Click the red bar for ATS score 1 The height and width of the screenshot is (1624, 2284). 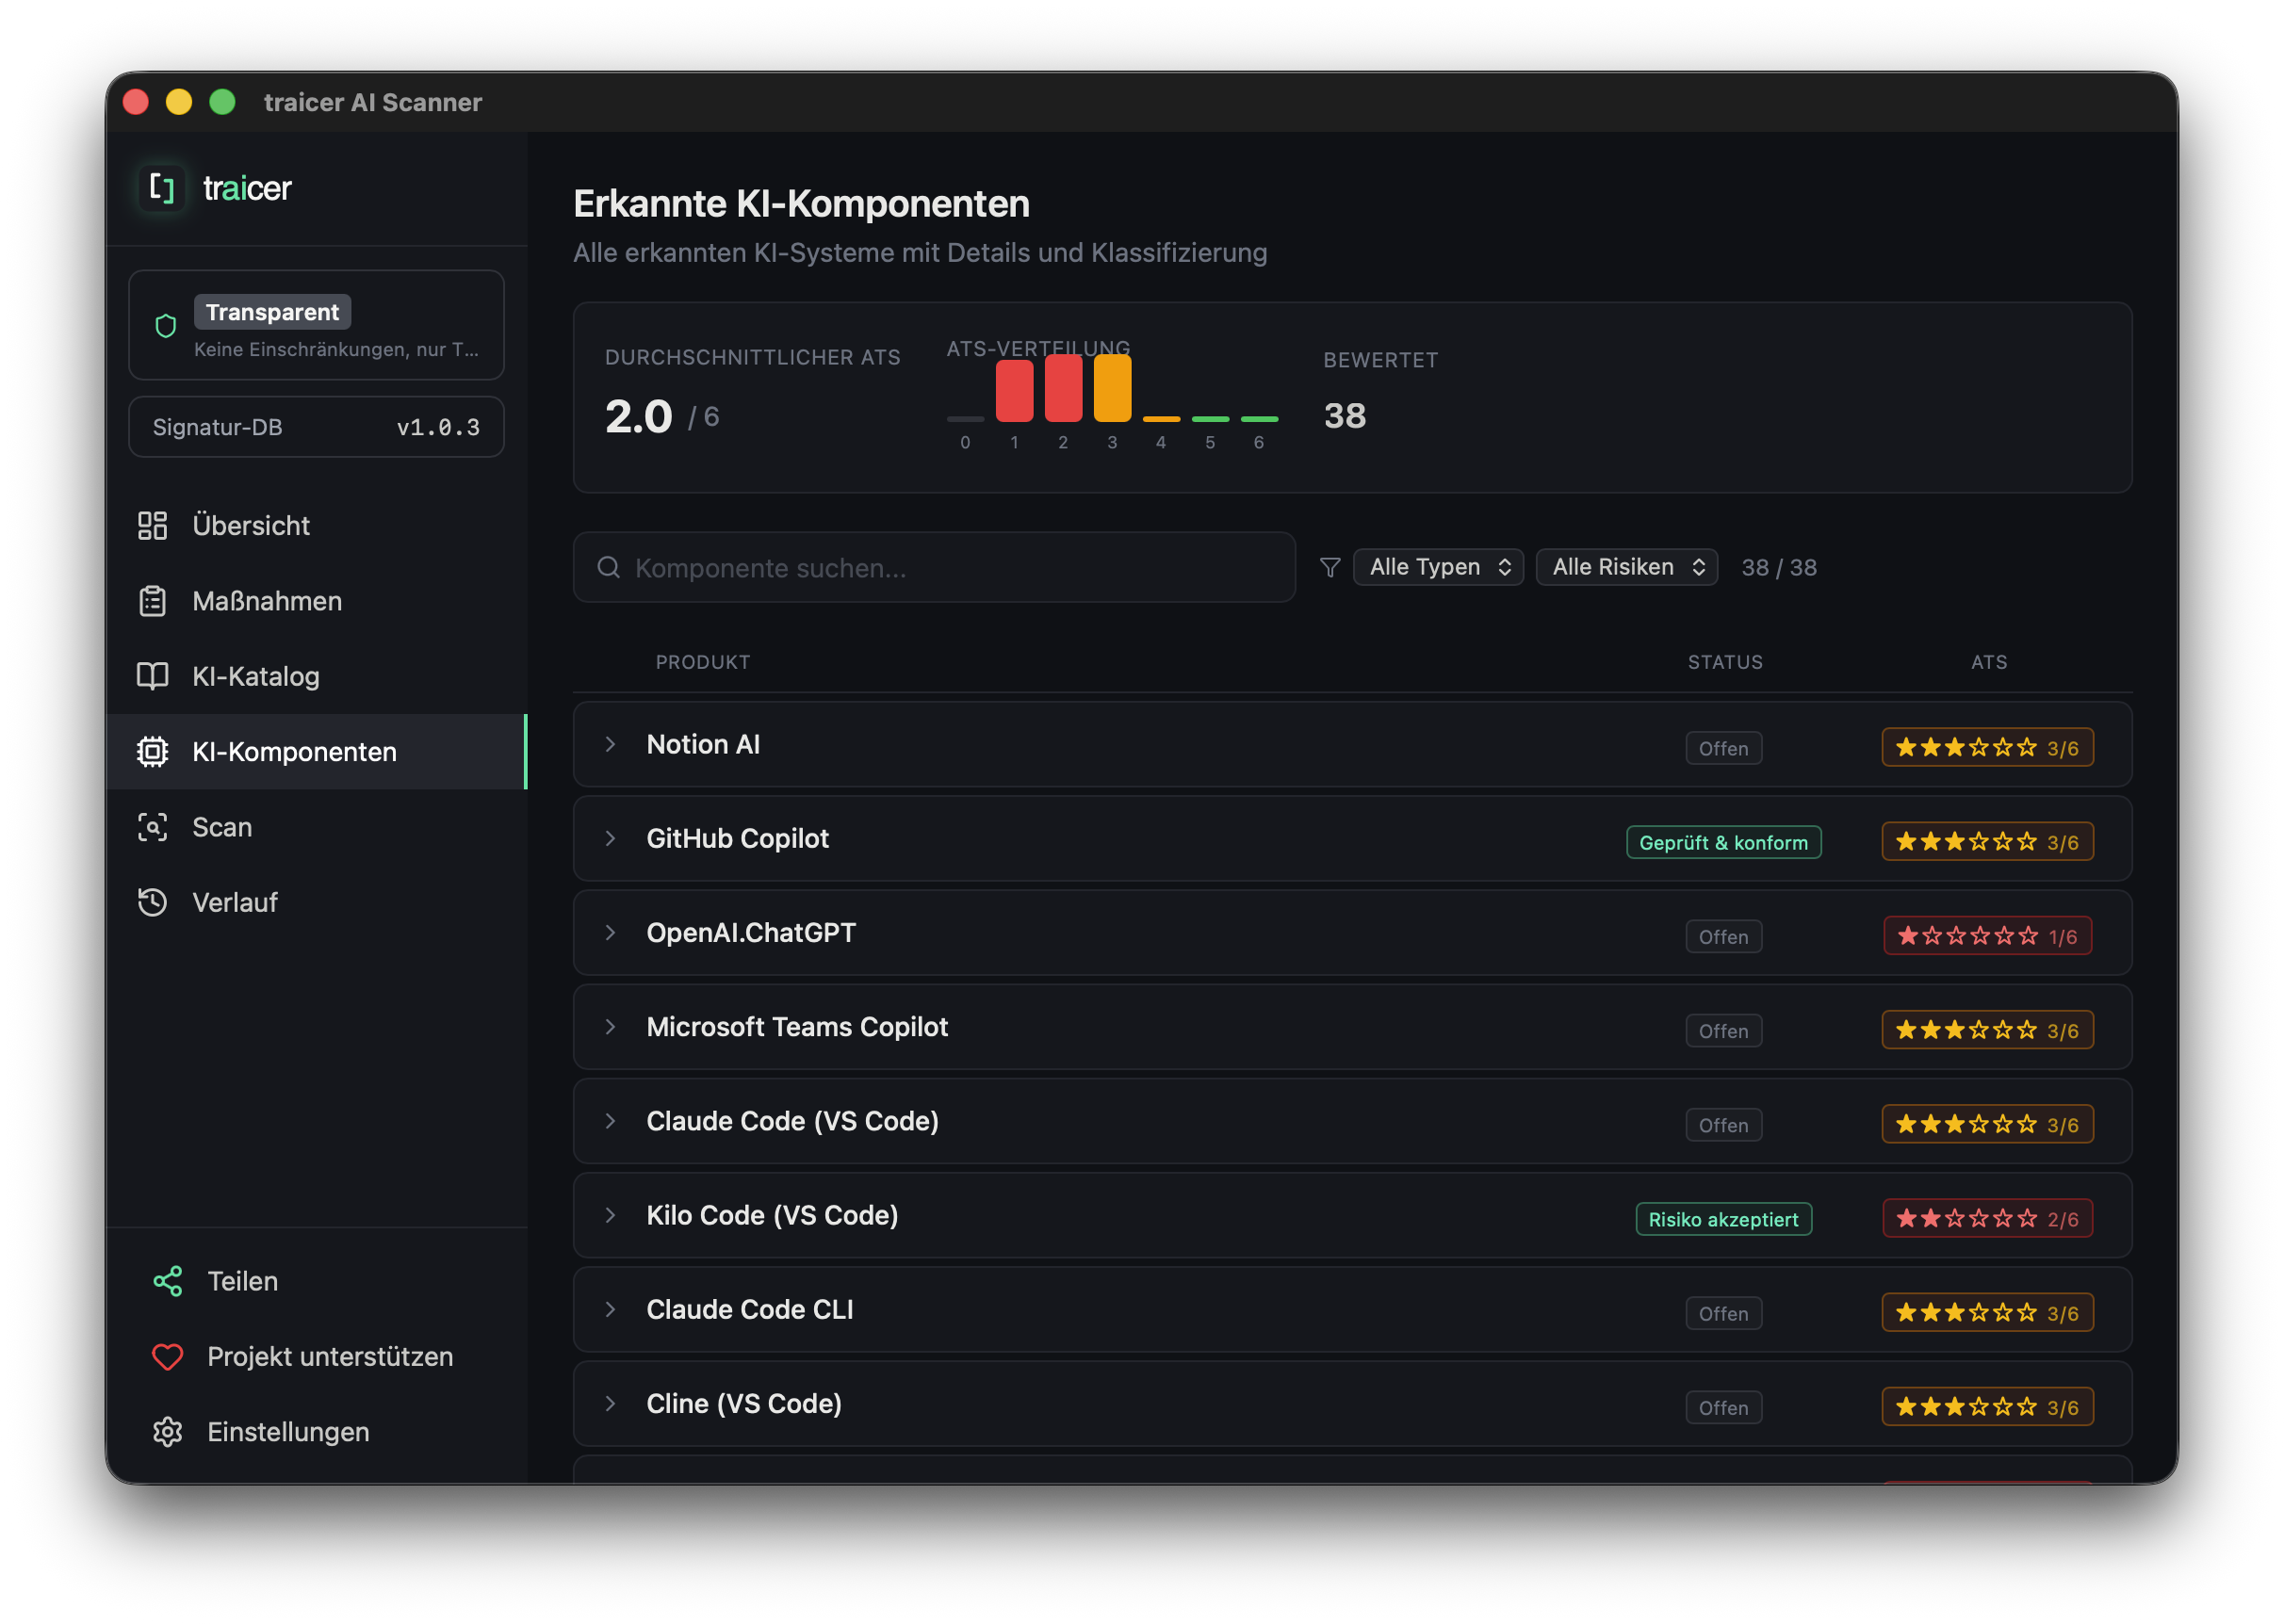(1013, 390)
